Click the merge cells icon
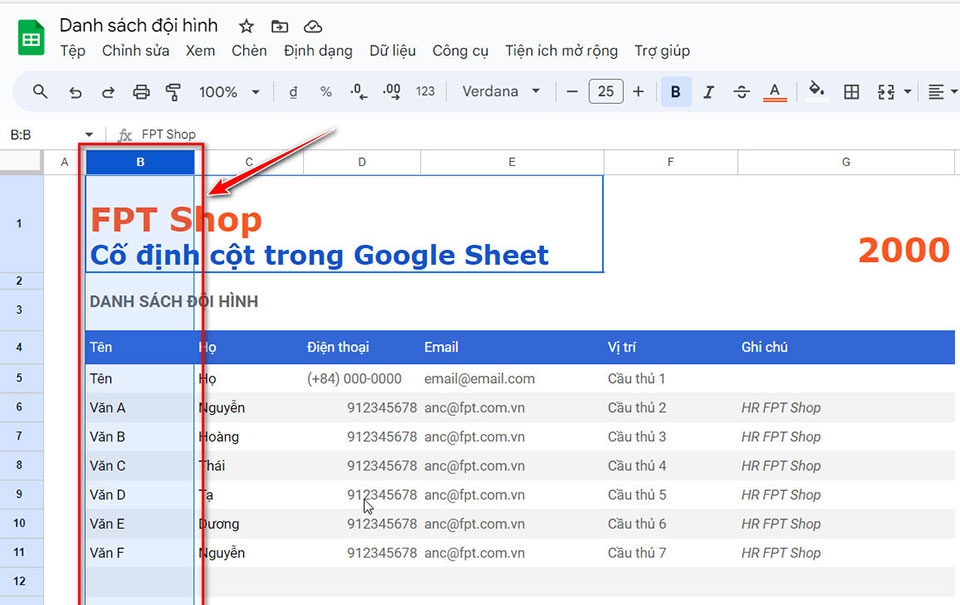The width and height of the screenshot is (960, 605). click(885, 92)
